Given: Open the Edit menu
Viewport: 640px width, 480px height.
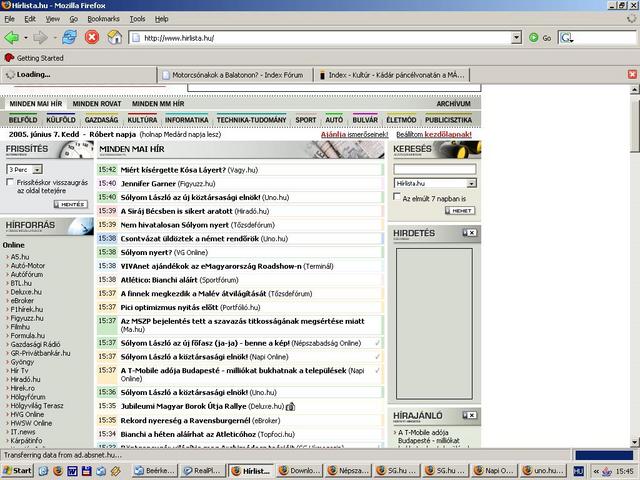Looking at the screenshot, I should (x=30, y=19).
